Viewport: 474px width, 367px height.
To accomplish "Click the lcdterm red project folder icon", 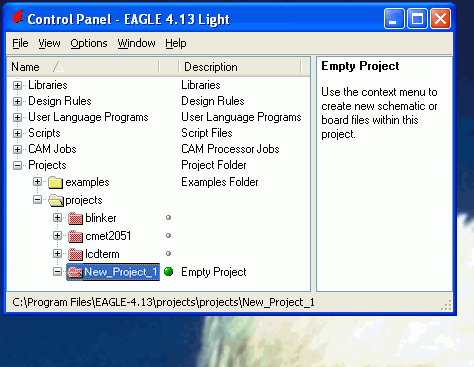I will point(75,254).
